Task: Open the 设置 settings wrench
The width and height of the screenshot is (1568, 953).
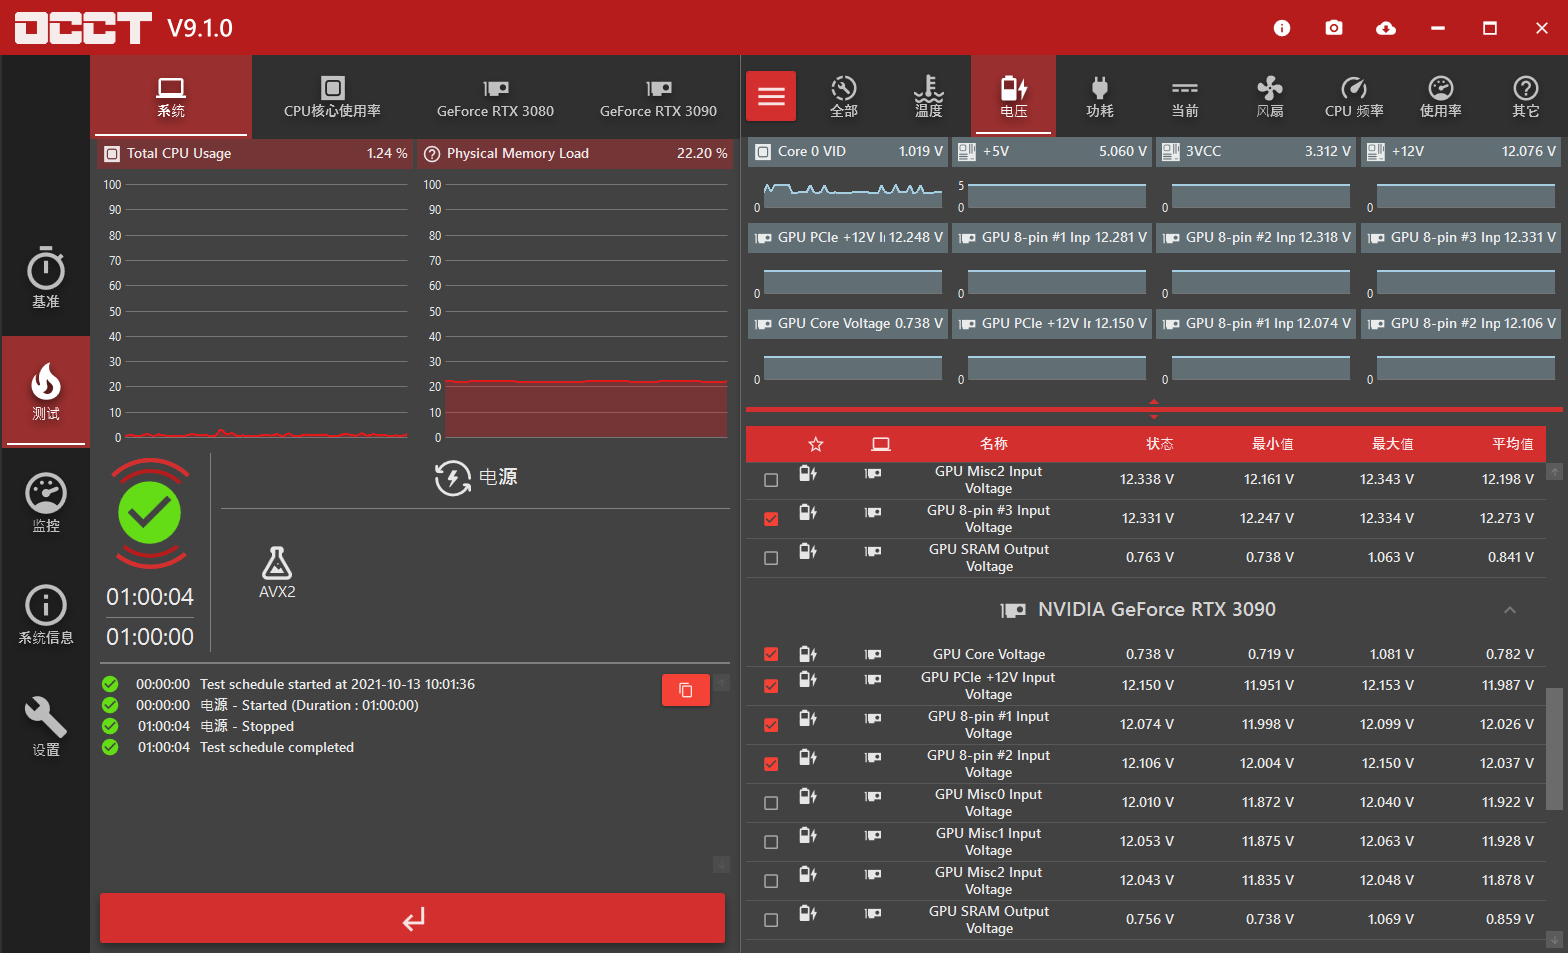Action: [x=46, y=726]
